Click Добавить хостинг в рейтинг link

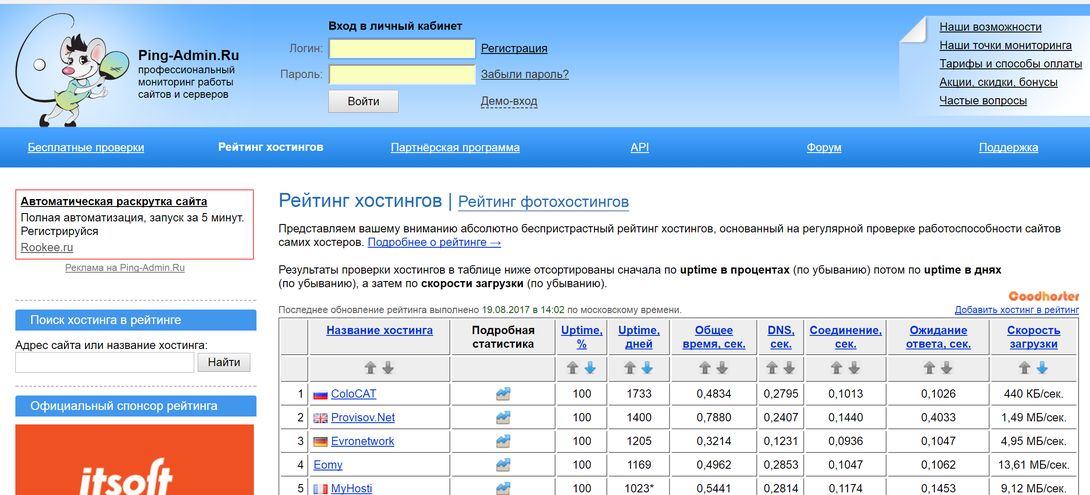1016,310
